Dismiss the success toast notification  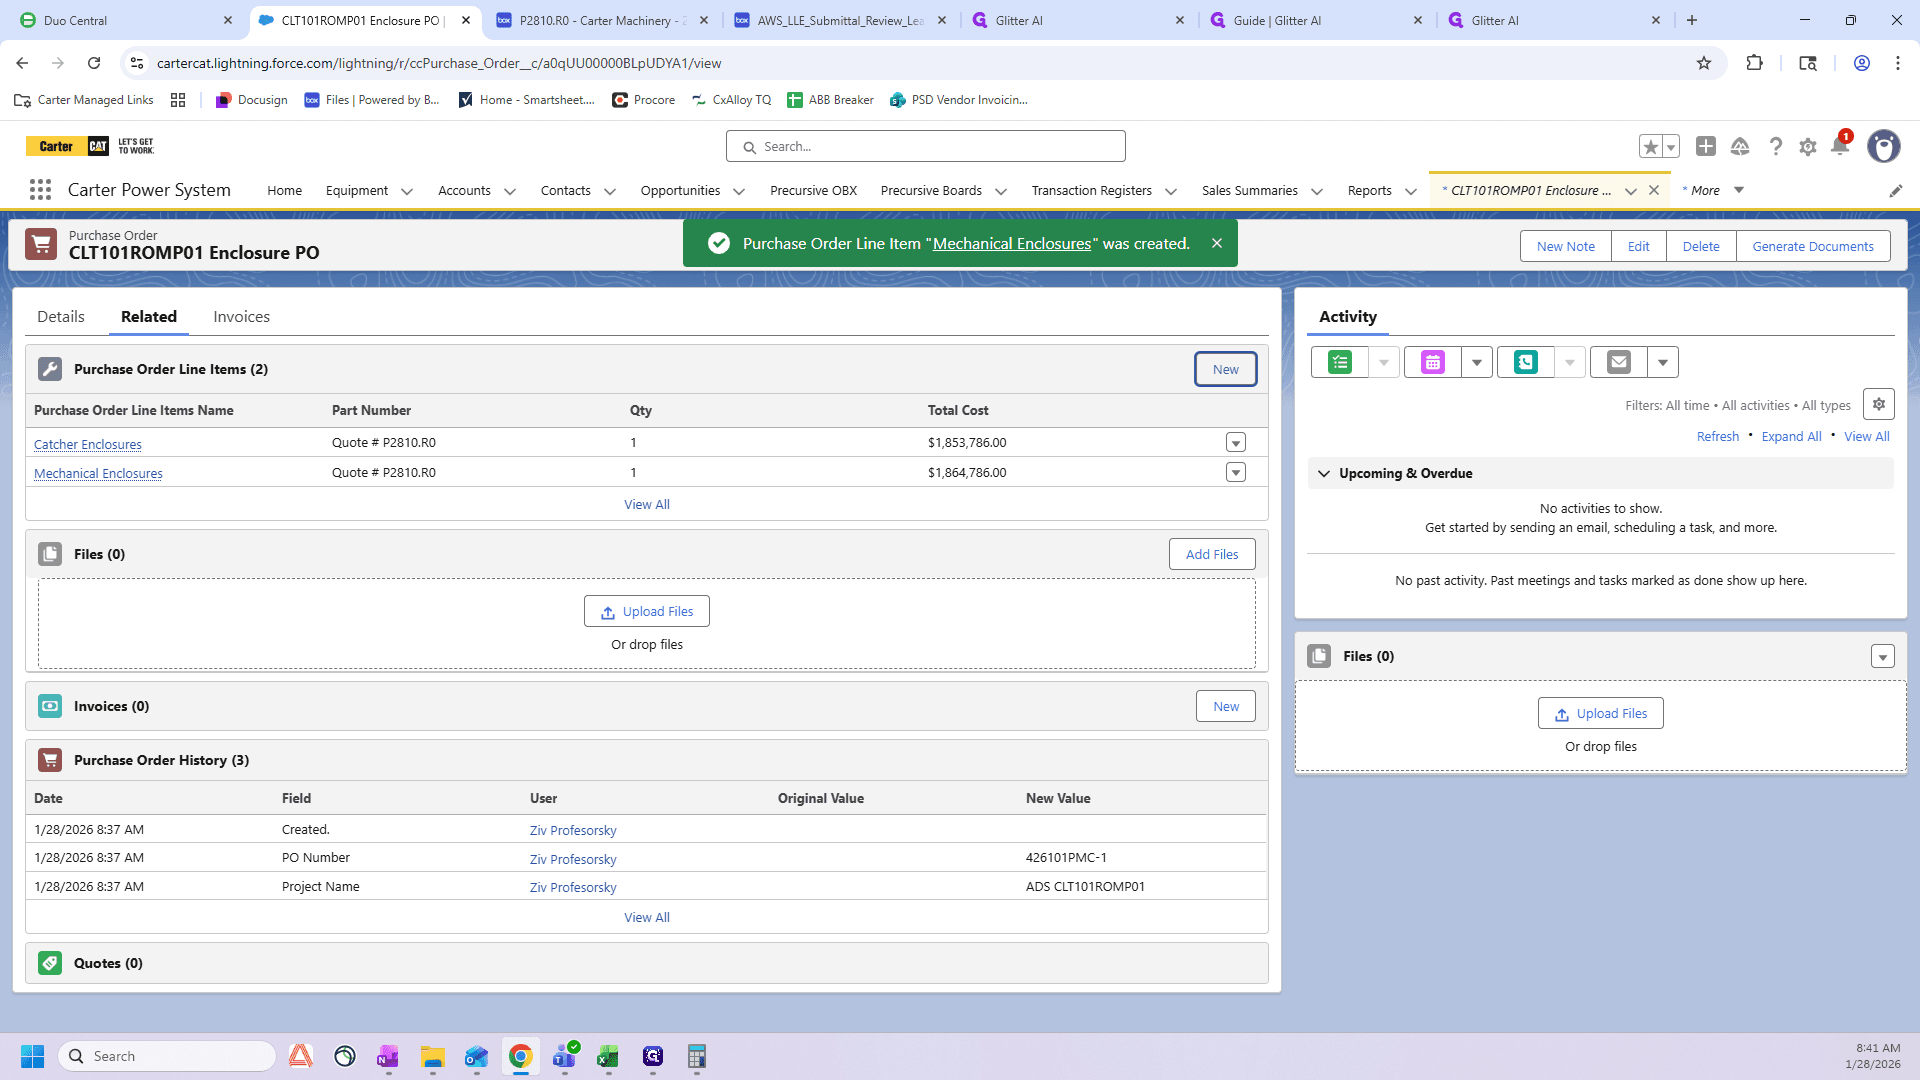[1217, 243]
